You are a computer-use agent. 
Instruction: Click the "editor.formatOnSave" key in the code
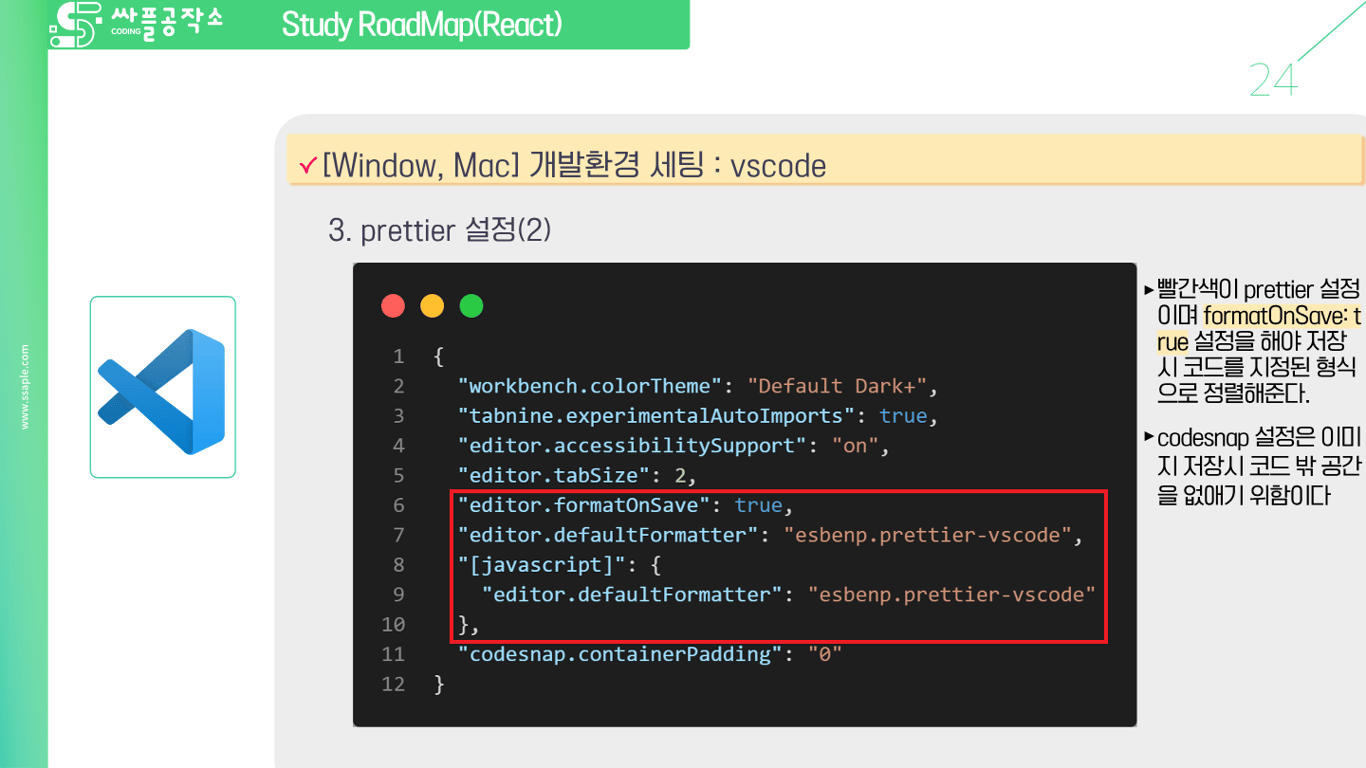585,505
